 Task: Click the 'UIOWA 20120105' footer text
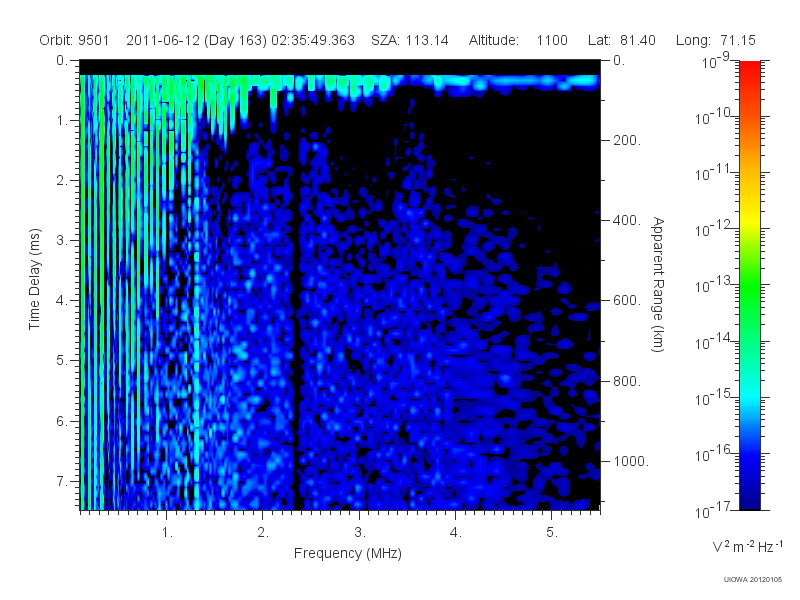(x=753, y=579)
